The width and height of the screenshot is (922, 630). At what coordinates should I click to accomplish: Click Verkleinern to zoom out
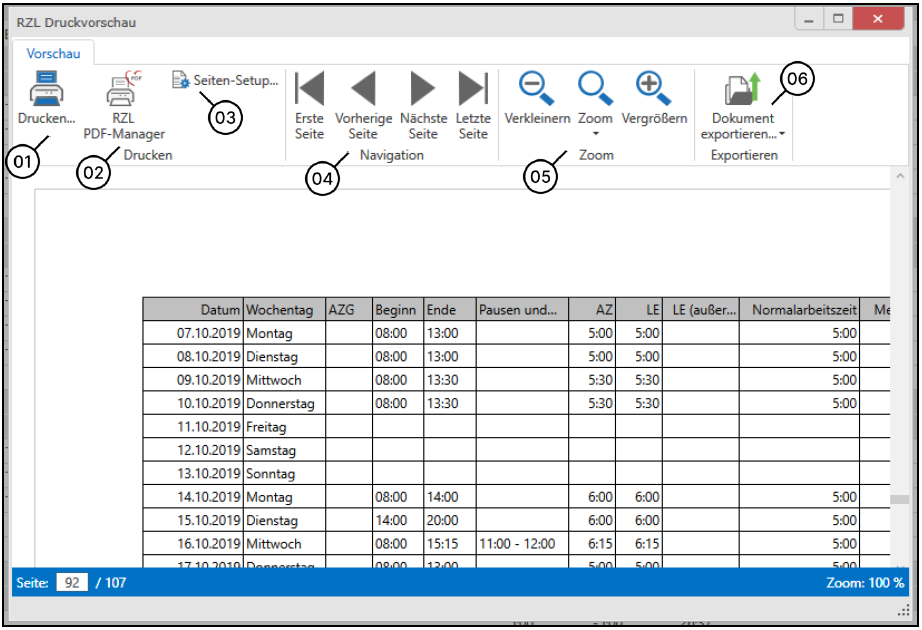537,90
